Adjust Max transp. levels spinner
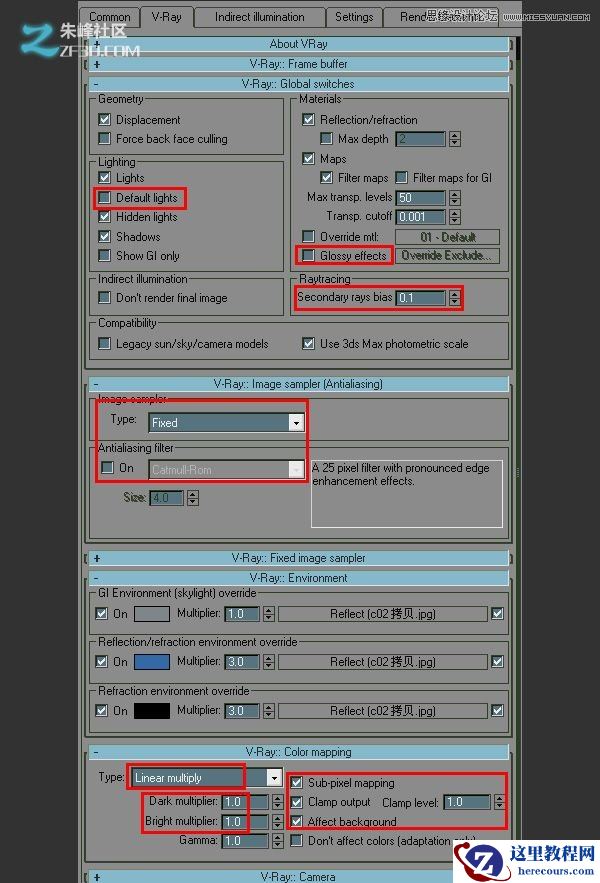 [x=455, y=198]
